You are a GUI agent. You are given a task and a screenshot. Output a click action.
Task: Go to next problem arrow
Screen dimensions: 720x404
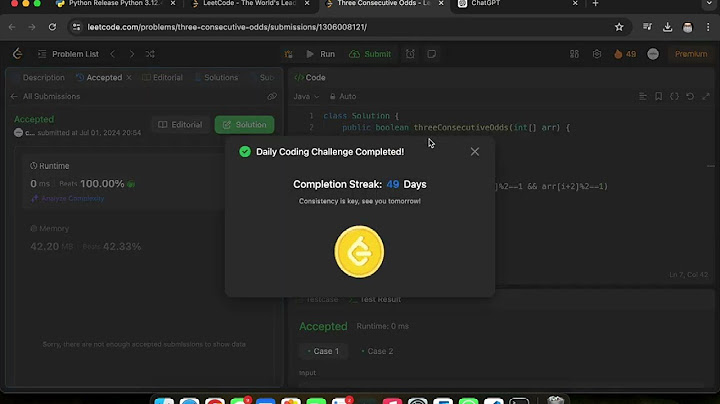coord(132,54)
